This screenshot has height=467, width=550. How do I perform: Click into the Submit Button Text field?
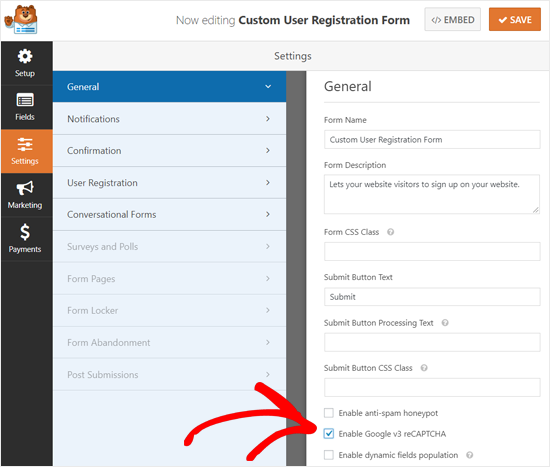[x=432, y=297]
